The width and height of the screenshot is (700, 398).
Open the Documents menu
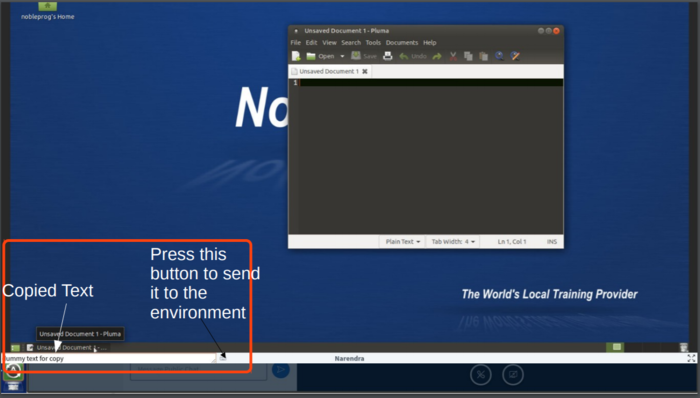[402, 43]
